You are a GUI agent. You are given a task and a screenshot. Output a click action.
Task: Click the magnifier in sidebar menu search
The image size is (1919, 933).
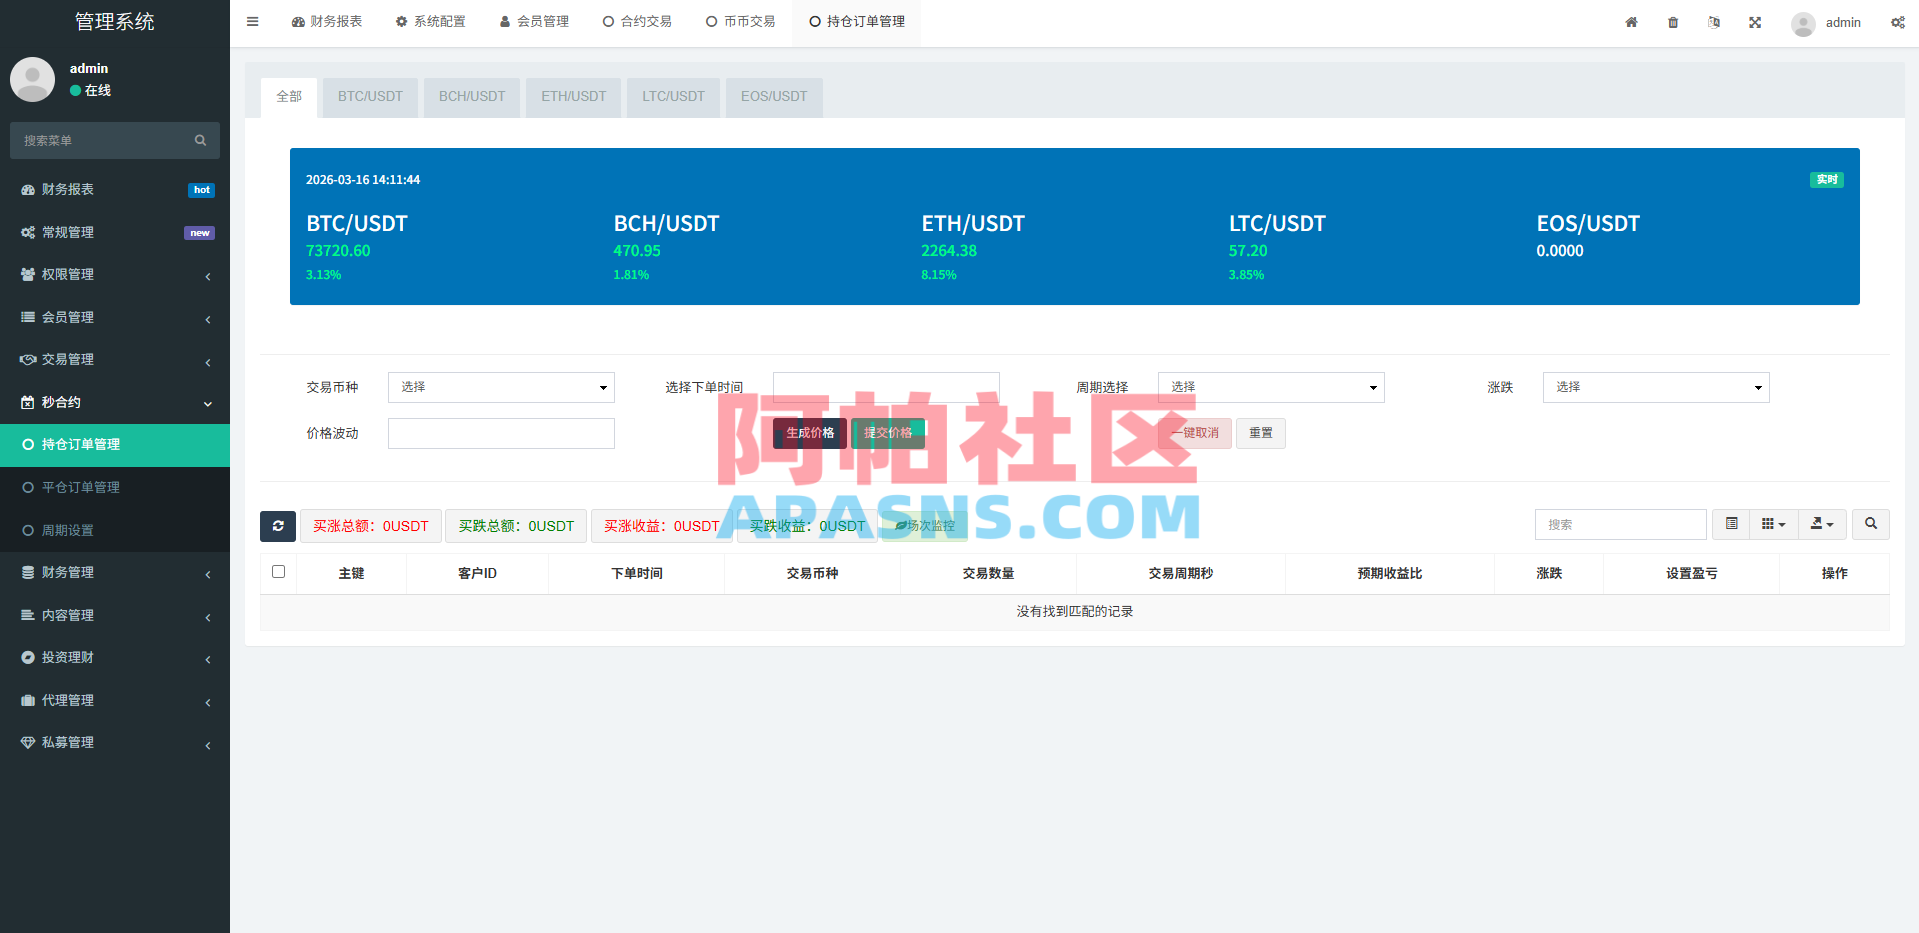200,141
